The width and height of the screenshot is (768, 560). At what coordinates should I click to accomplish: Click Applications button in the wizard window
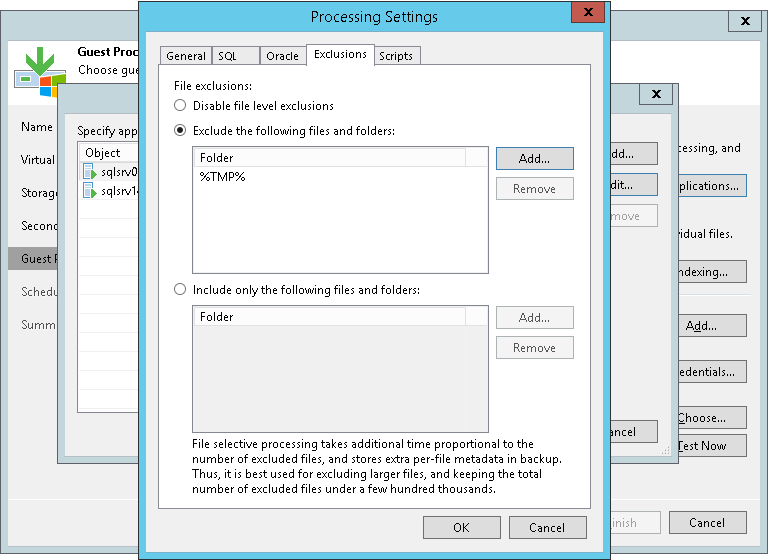click(x=712, y=186)
